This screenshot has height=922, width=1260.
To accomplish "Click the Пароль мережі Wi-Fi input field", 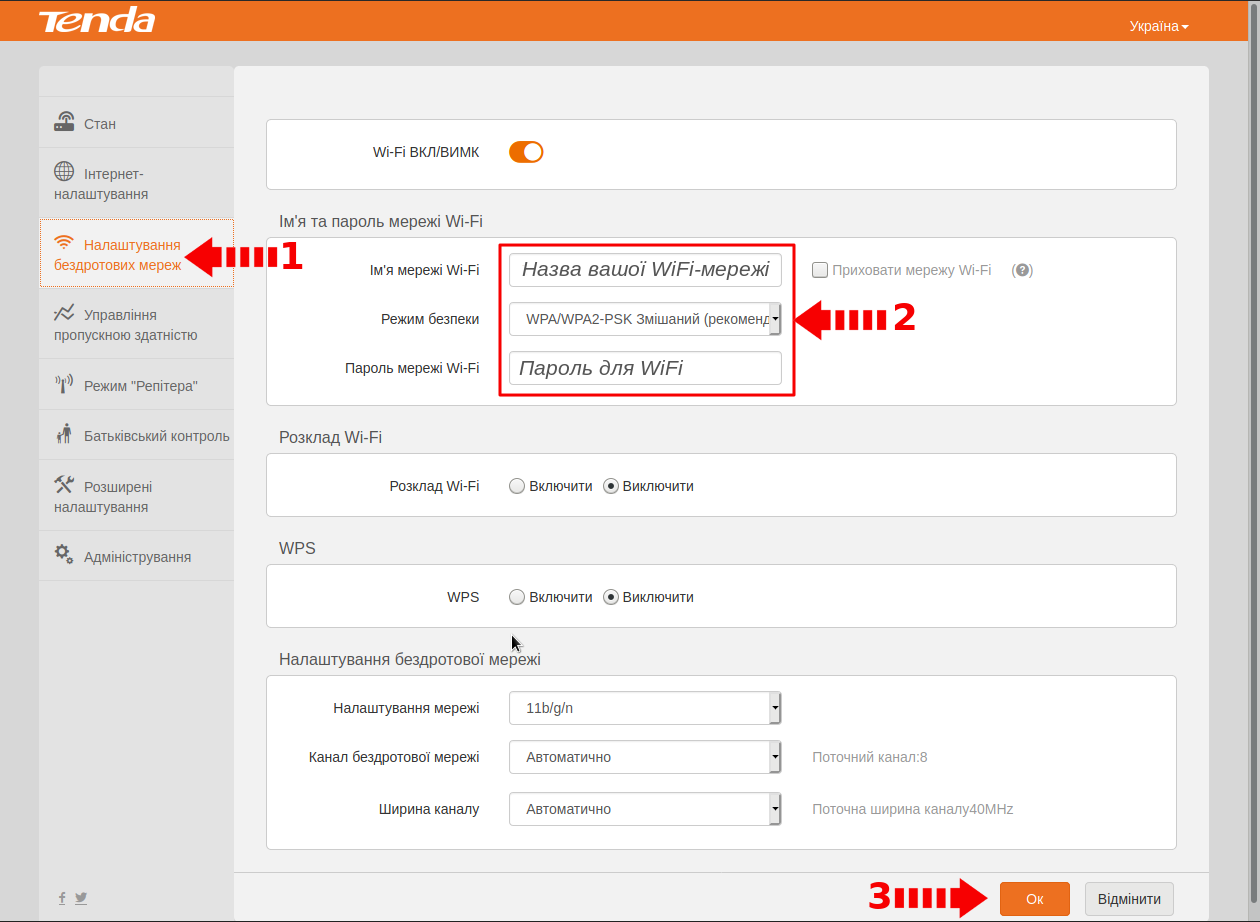I will [645, 368].
